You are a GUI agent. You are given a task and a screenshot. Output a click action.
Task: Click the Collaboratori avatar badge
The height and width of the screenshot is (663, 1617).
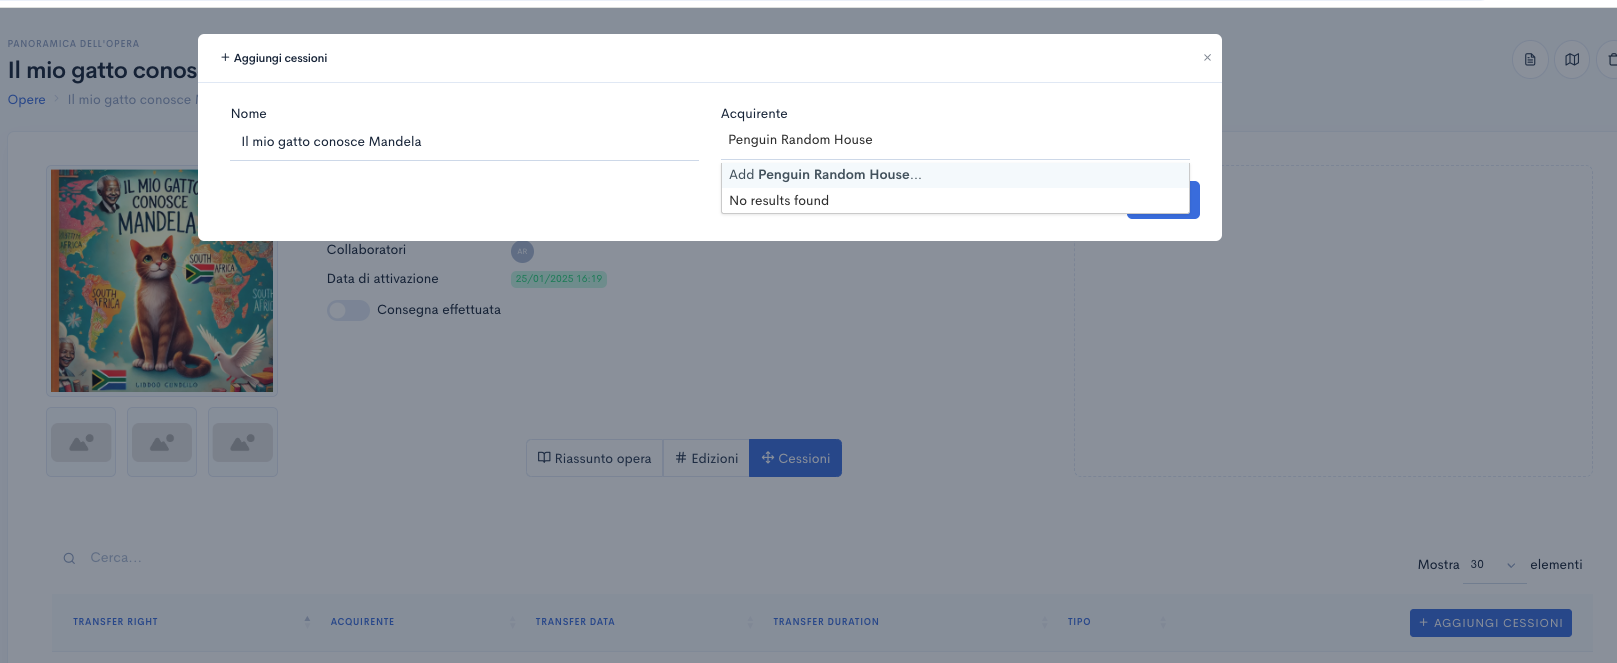click(522, 251)
